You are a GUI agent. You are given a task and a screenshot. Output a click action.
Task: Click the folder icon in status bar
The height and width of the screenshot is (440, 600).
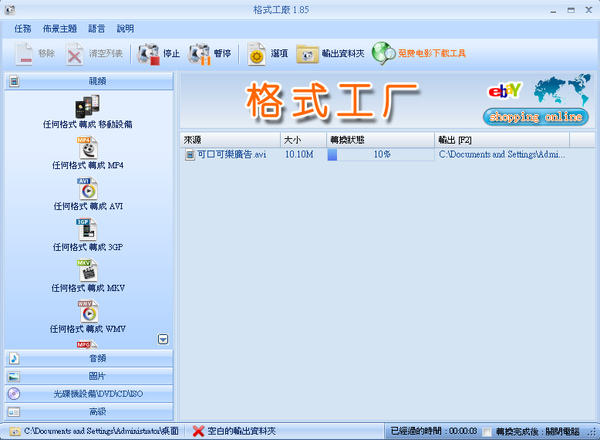coord(15,431)
